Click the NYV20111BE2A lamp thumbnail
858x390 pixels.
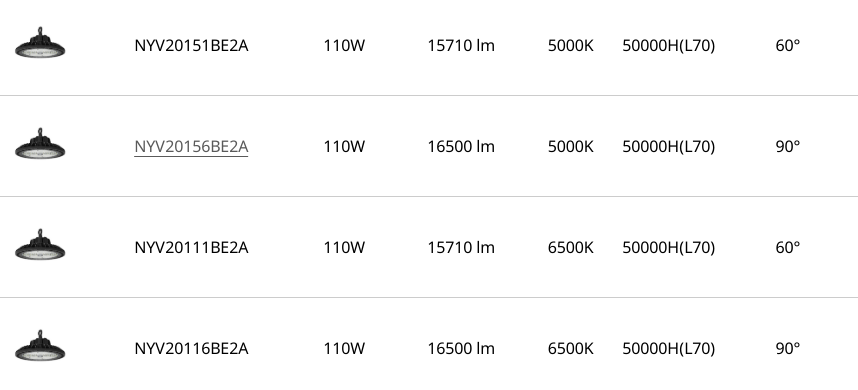tap(40, 245)
